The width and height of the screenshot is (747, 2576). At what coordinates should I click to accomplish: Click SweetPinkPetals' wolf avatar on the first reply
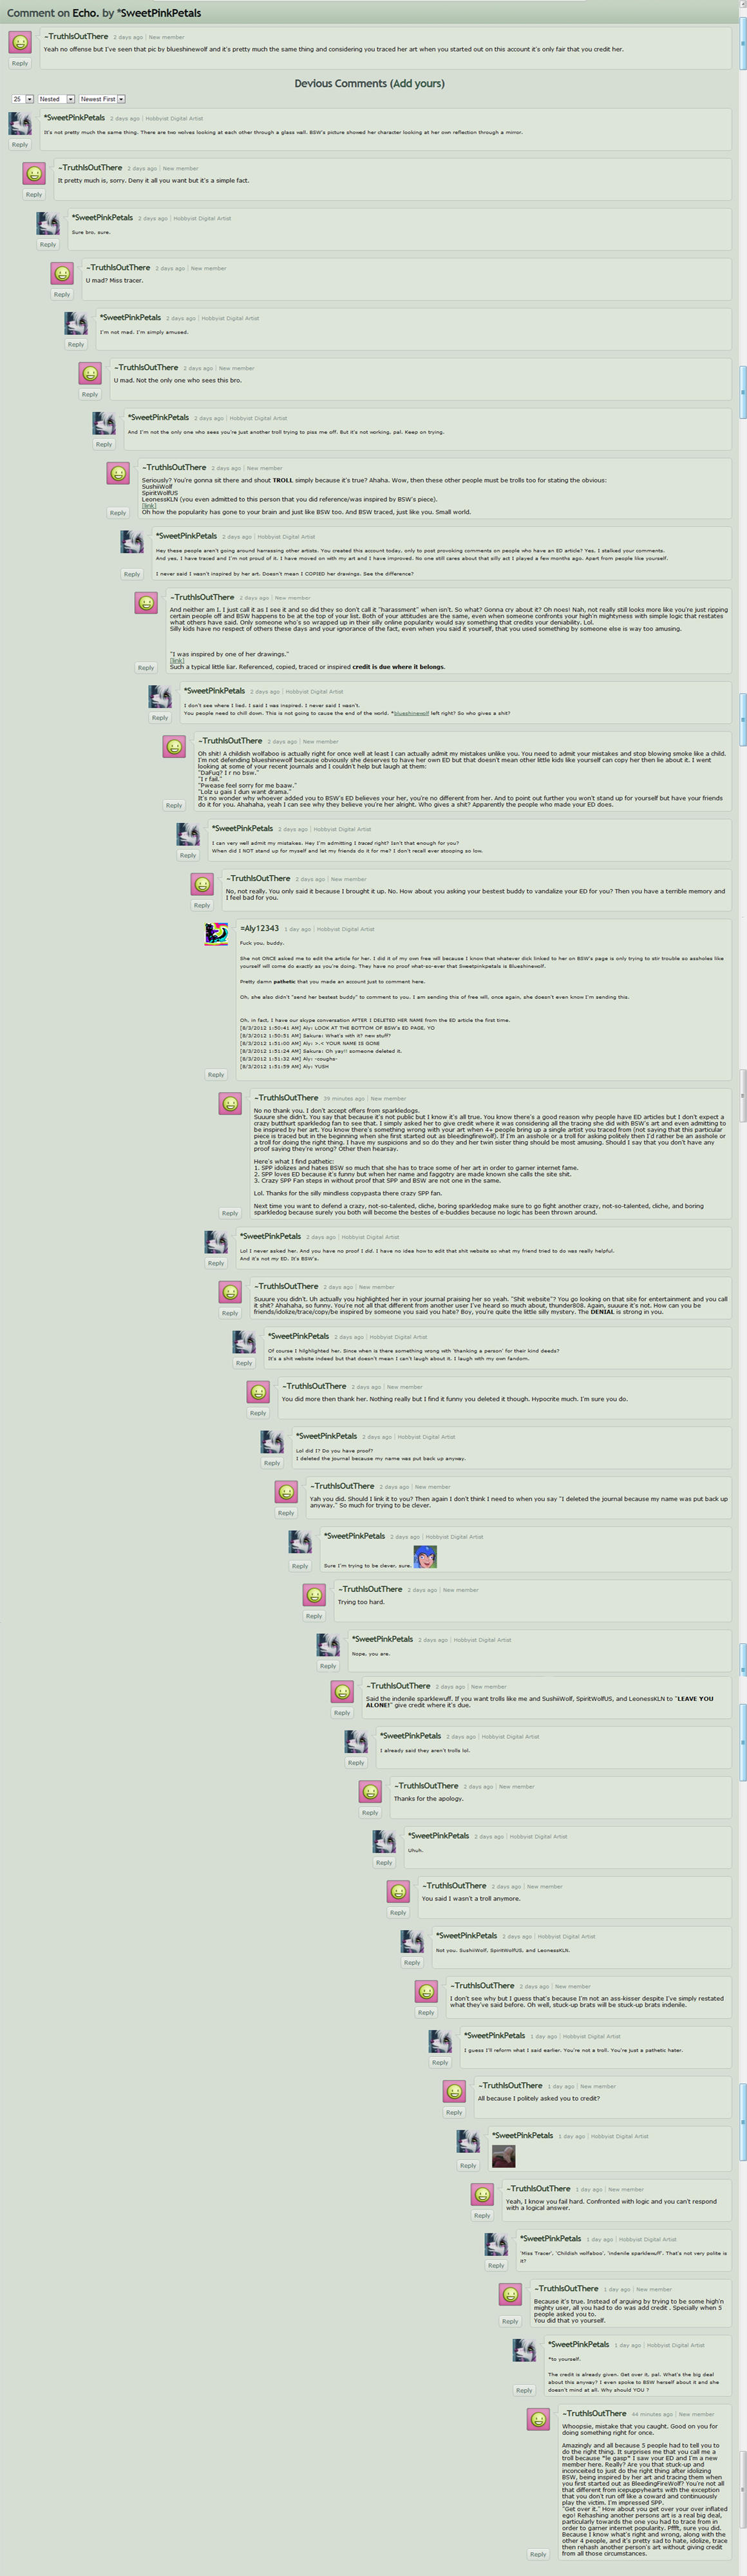pyautogui.click(x=20, y=124)
